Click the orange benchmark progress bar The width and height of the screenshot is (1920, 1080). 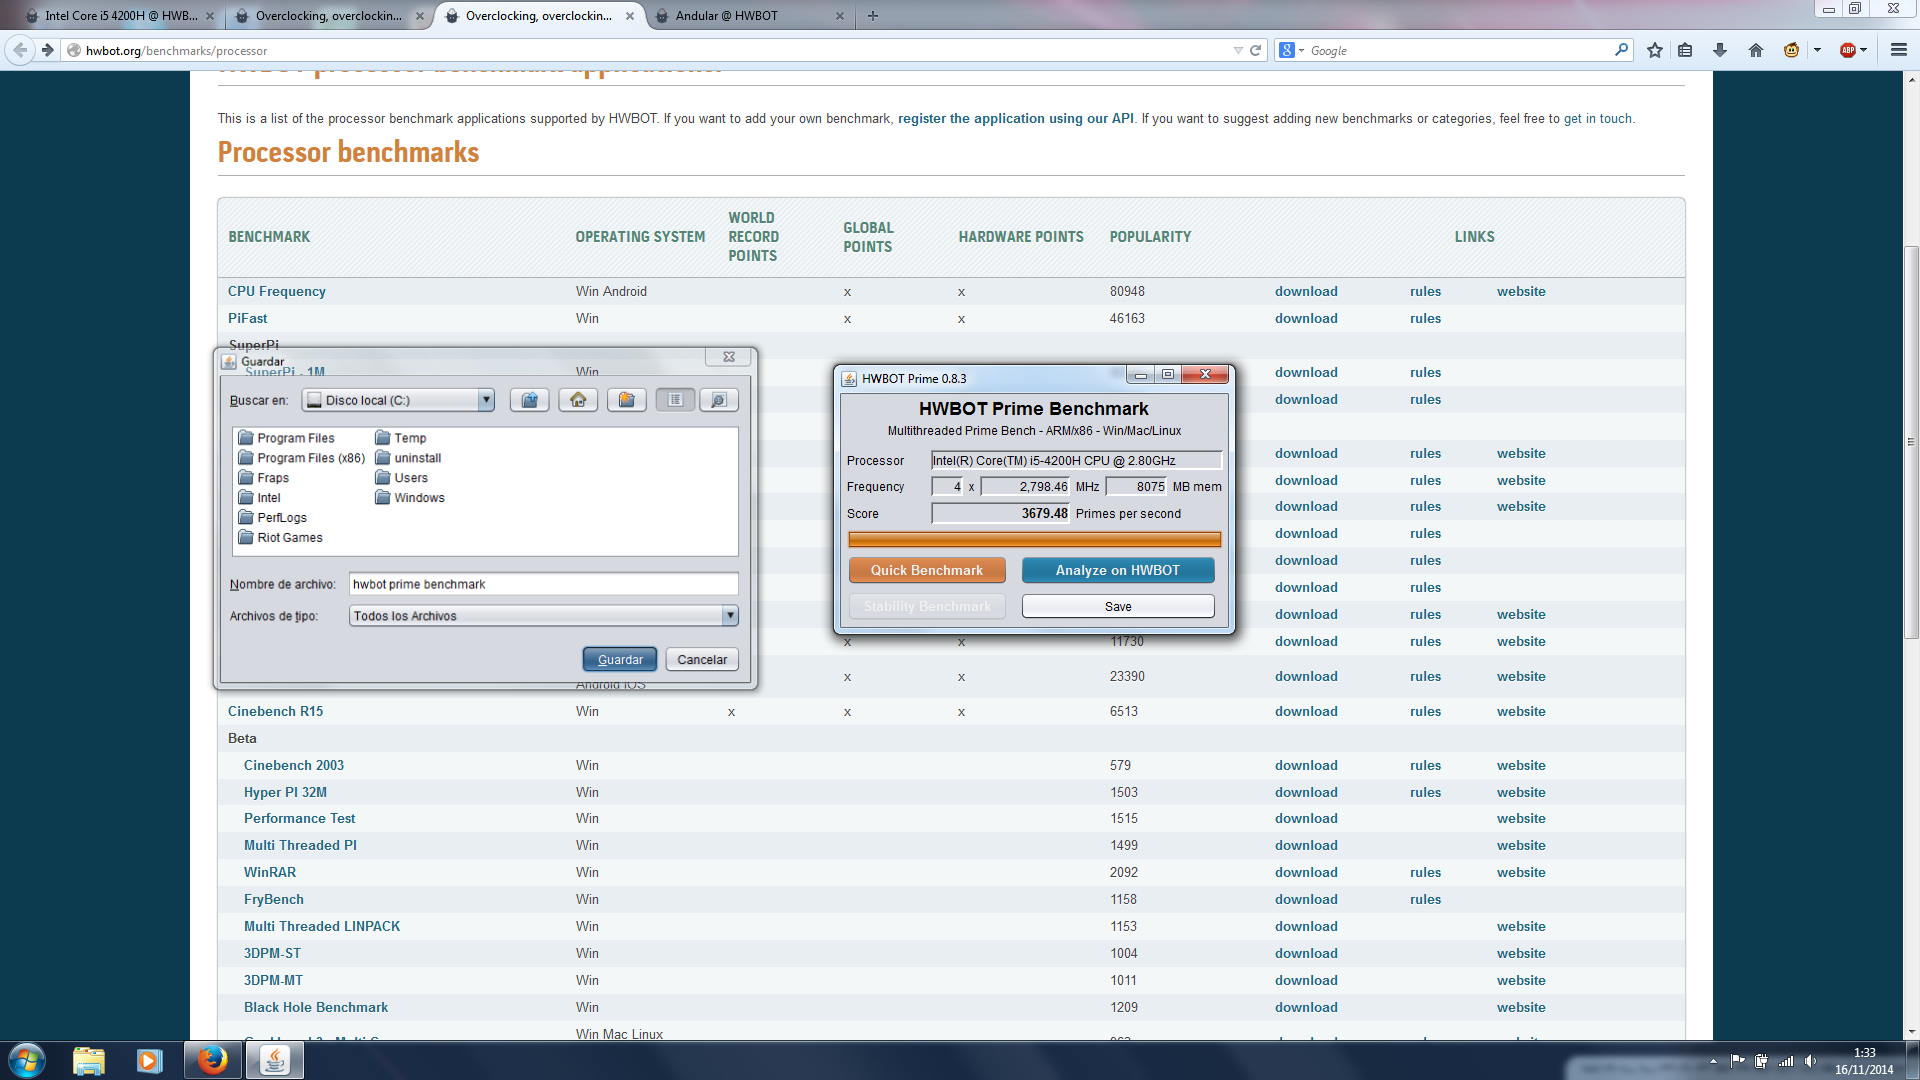tap(1034, 540)
